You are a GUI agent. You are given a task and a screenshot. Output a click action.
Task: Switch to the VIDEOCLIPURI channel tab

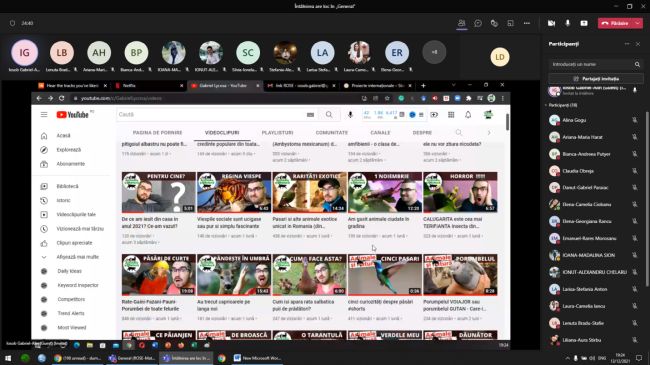tap(222, 133)
